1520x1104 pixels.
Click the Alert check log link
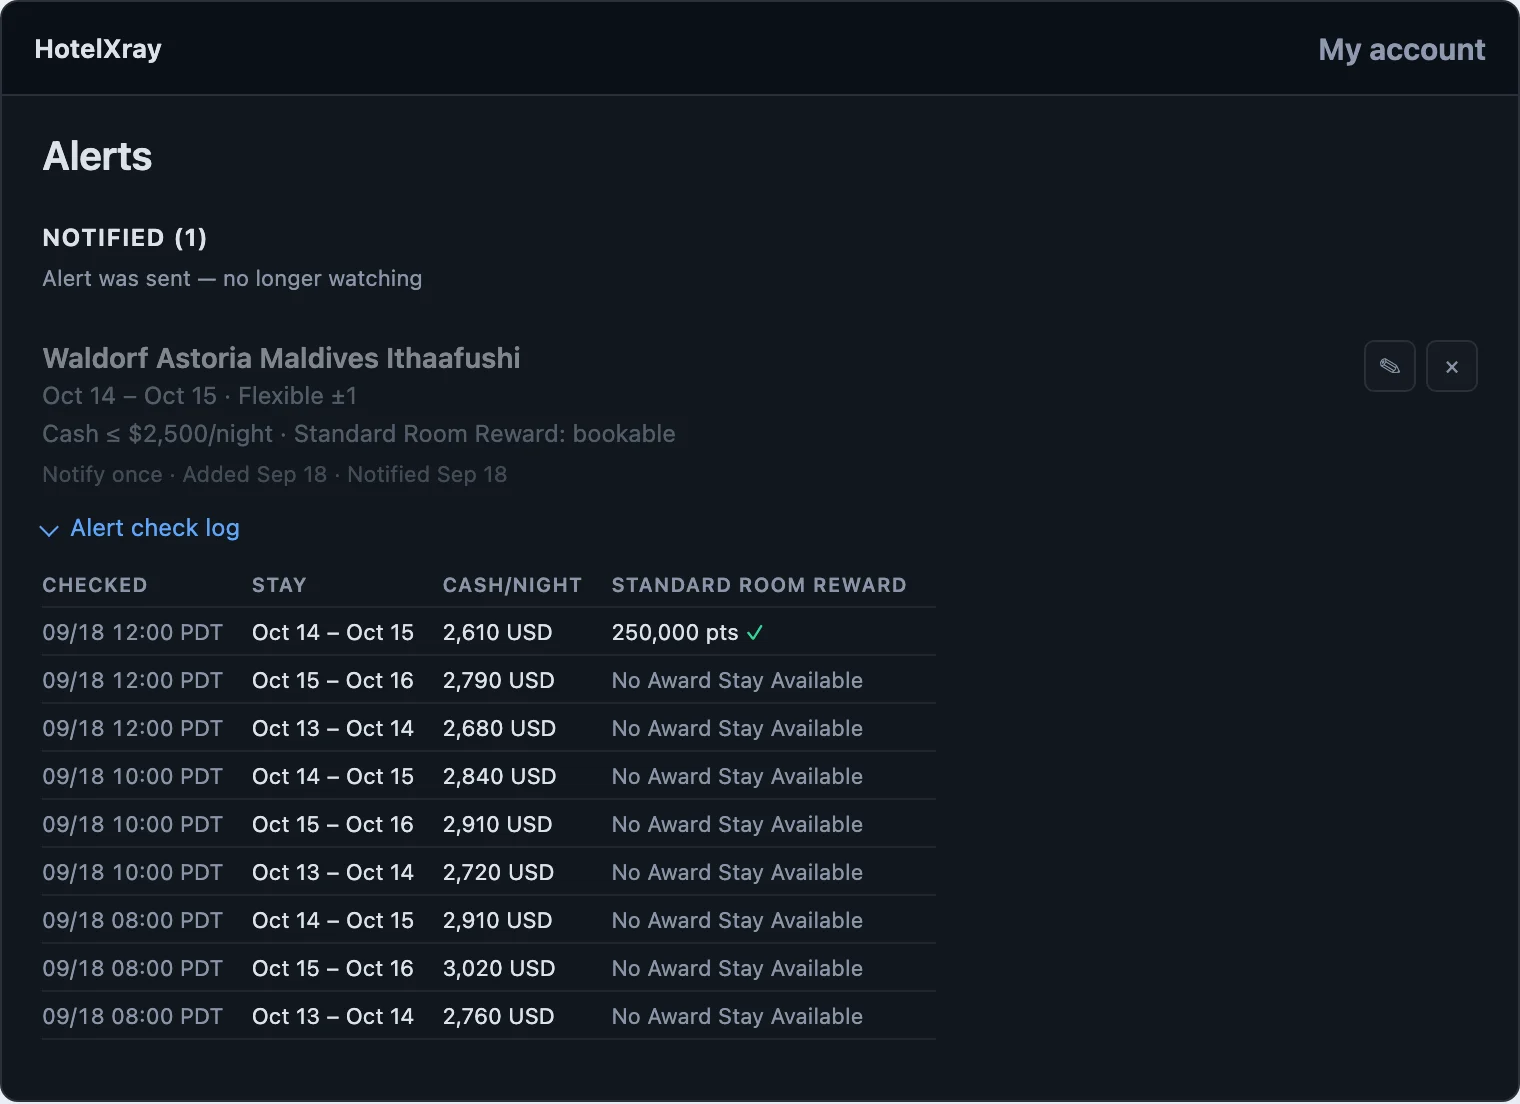click(x=155, y=528)
